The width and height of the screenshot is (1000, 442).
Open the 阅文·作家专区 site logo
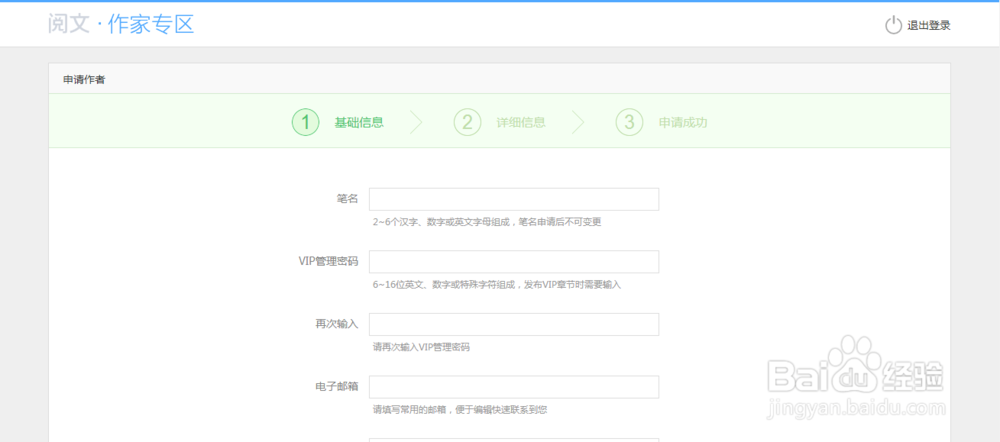tap(121, 24)
